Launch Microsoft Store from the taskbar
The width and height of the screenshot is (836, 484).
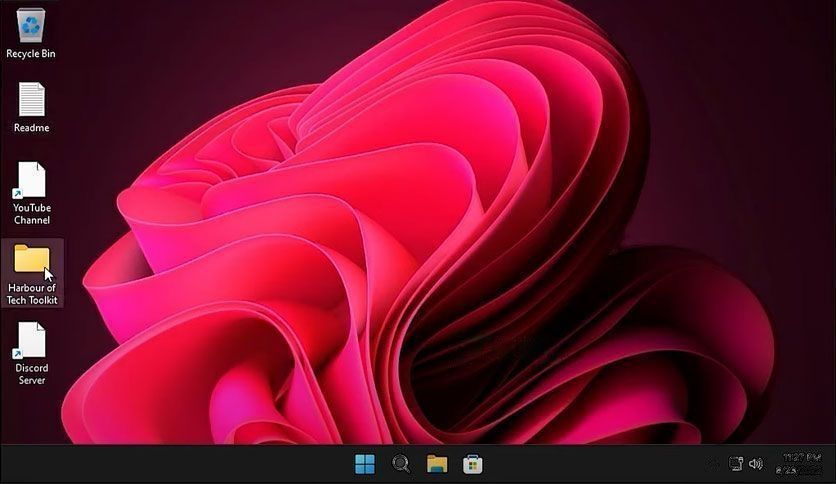(x=473, y=464)
